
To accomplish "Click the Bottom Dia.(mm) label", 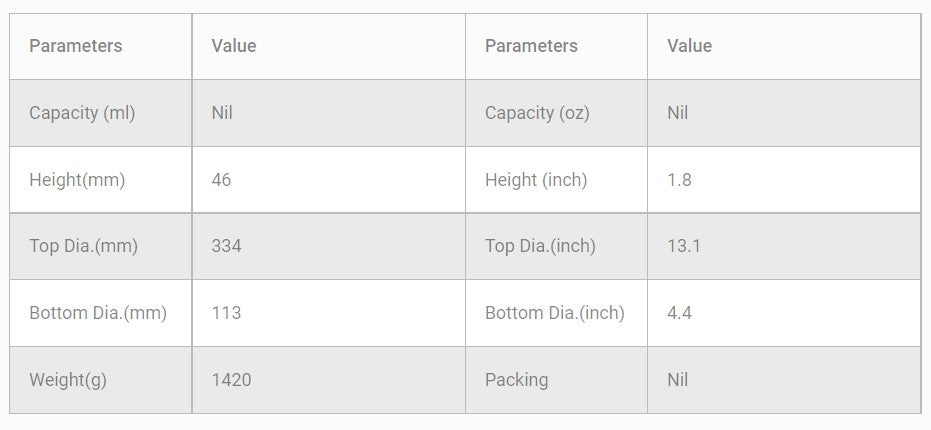I will pos(98,313).
